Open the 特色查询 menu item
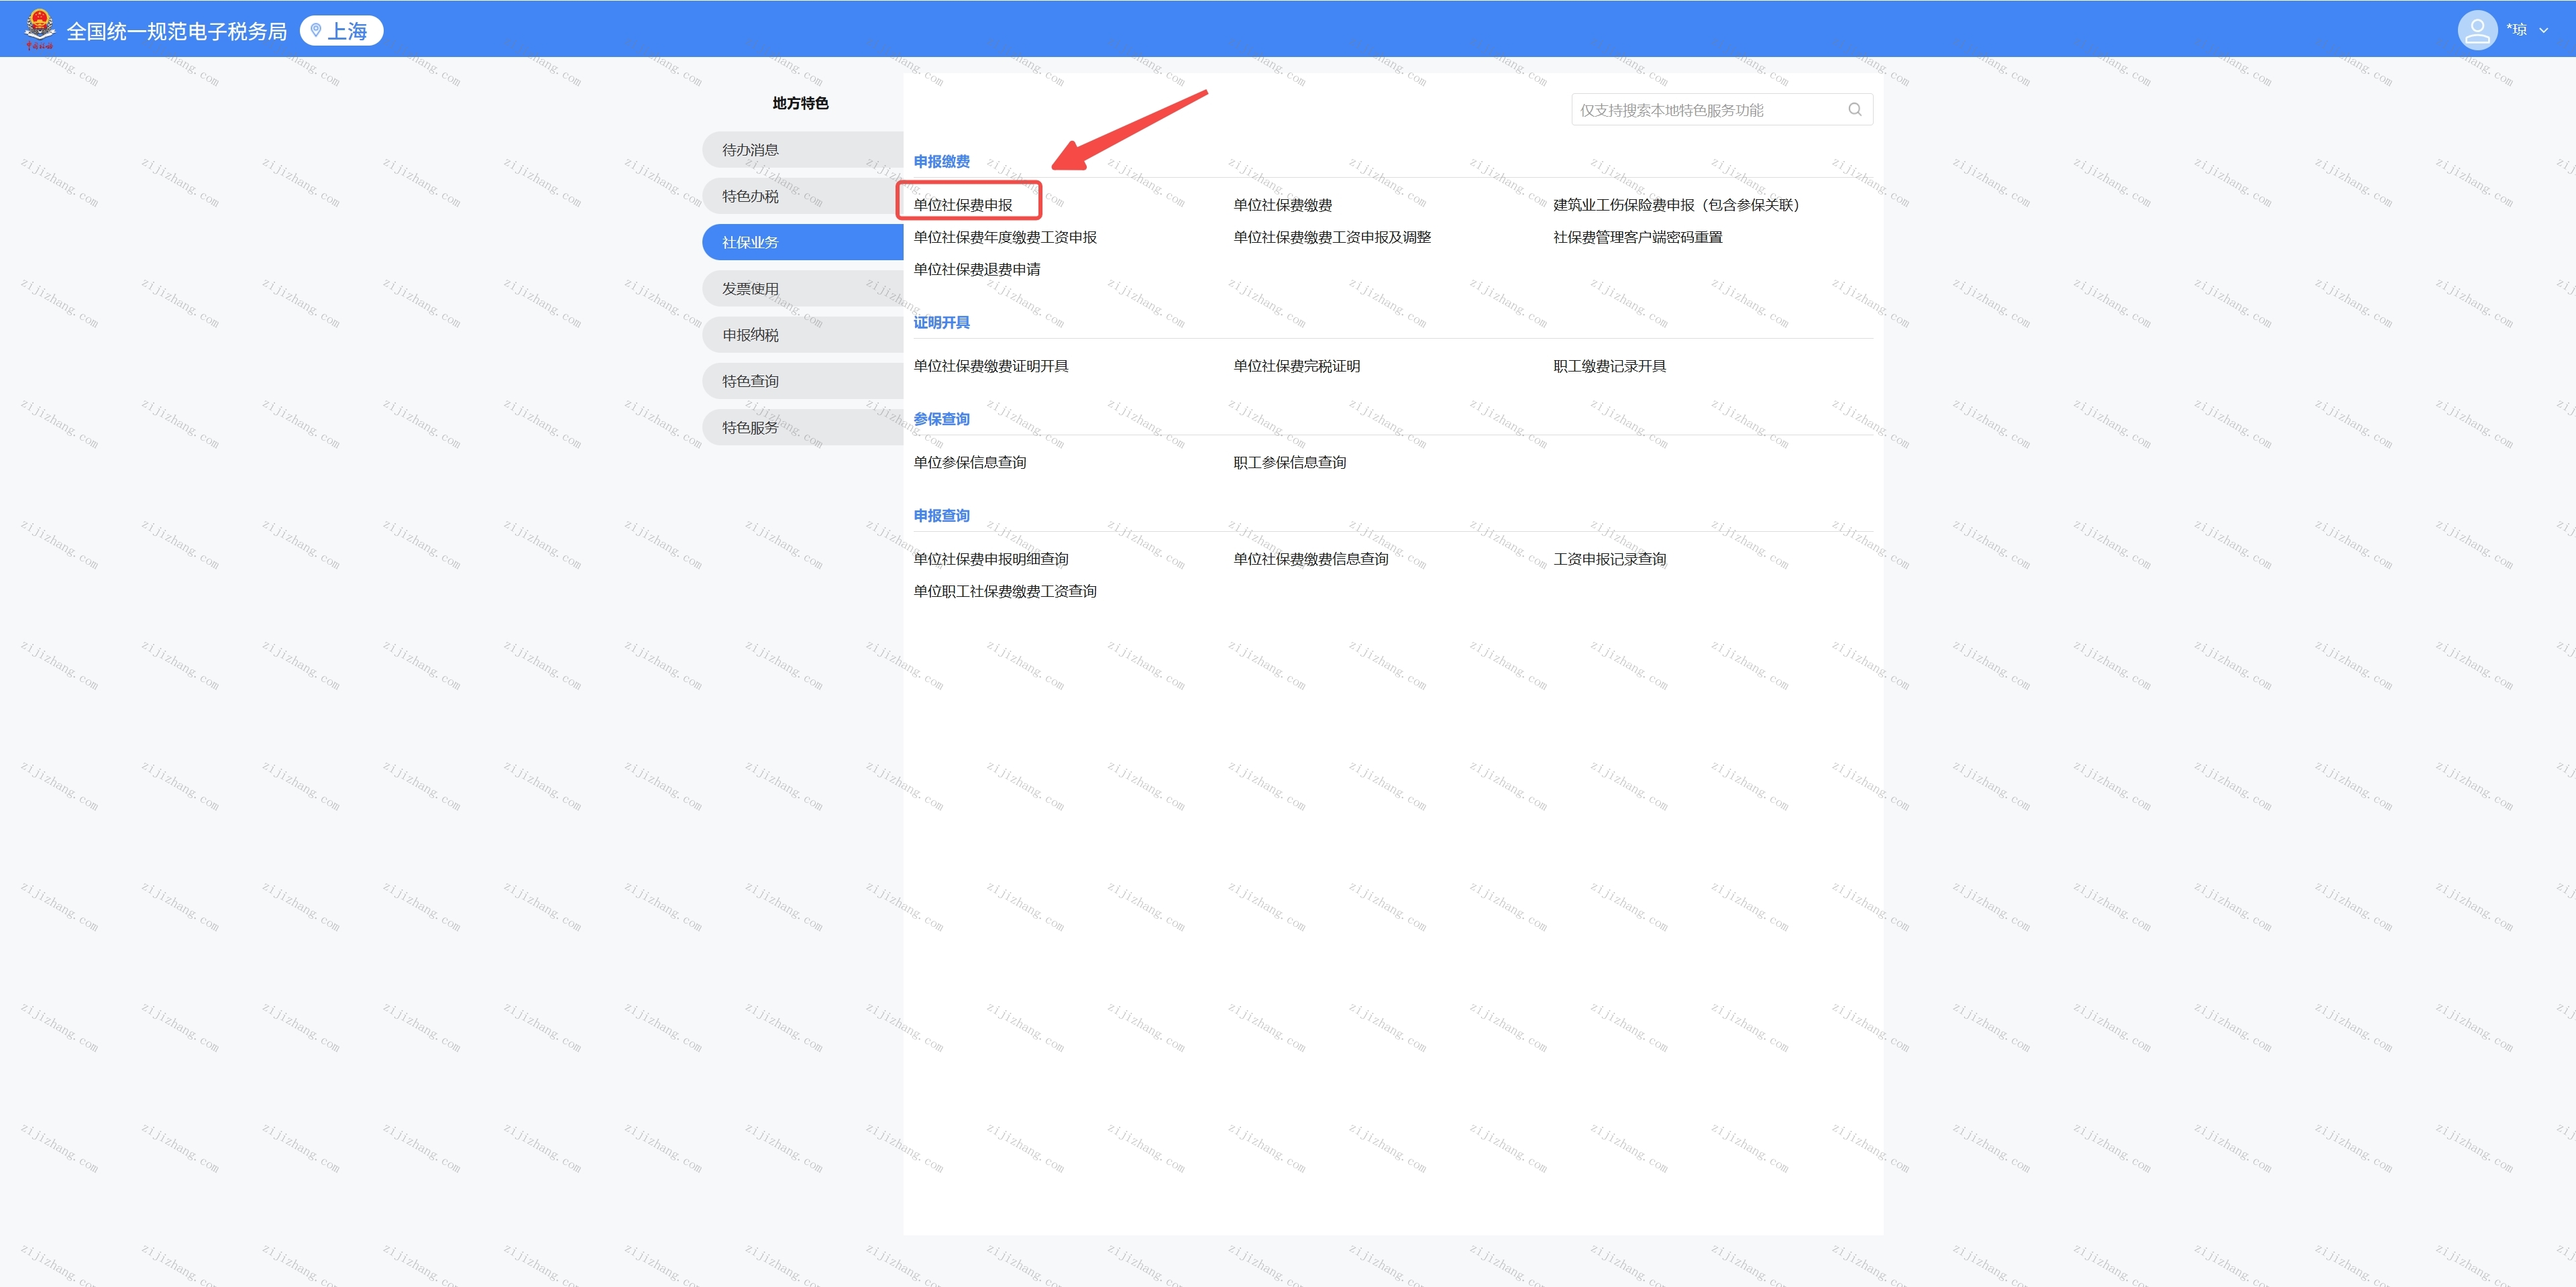The height and width of the screenshot is (1287, 2576). [x=802, y=381]
